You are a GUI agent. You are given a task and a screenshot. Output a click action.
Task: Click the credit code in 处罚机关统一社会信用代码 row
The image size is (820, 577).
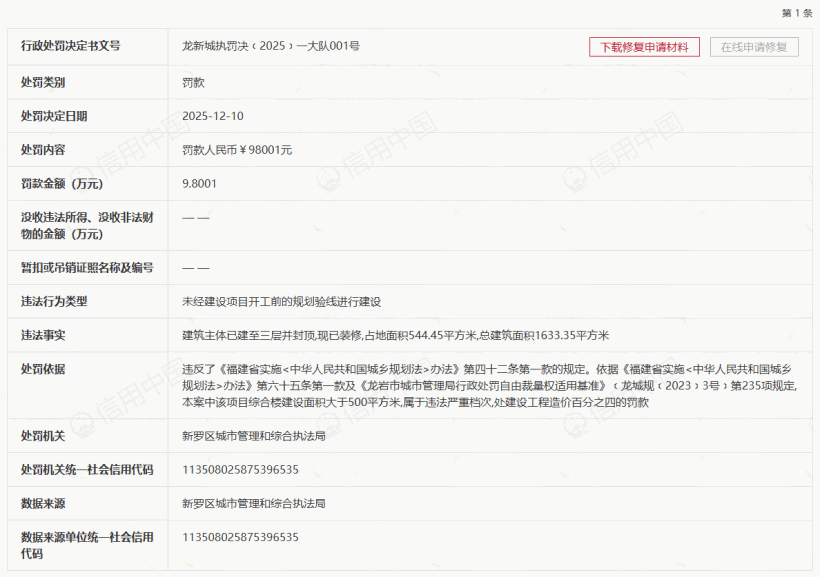click(240, 470)
